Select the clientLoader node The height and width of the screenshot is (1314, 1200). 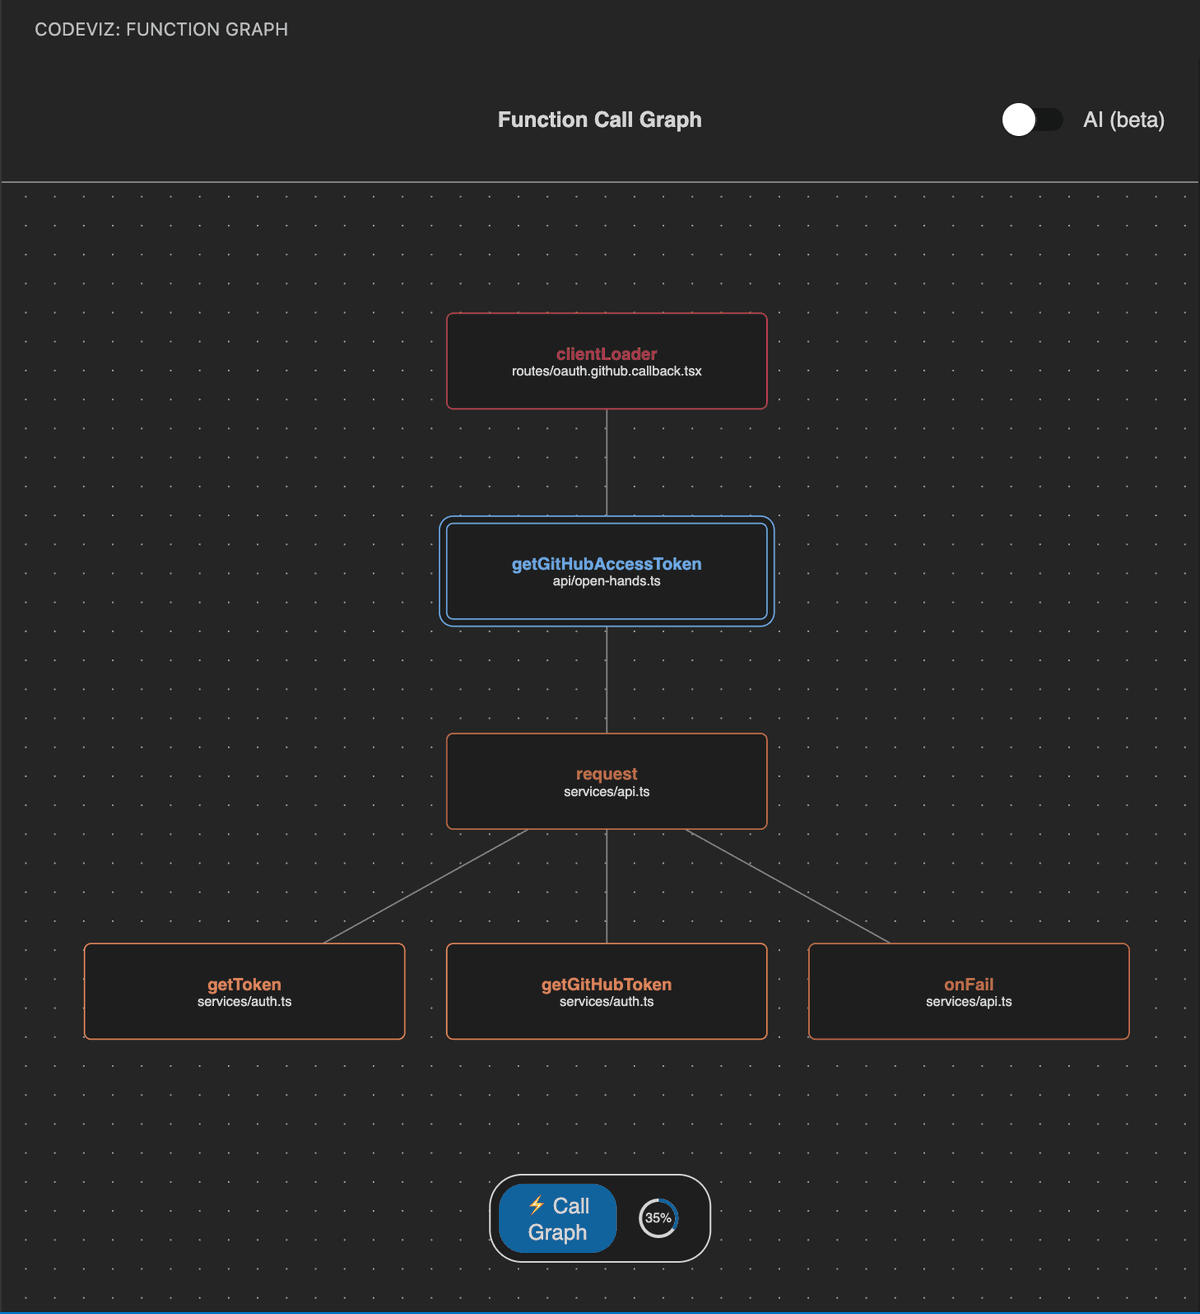tap(607, 361)
